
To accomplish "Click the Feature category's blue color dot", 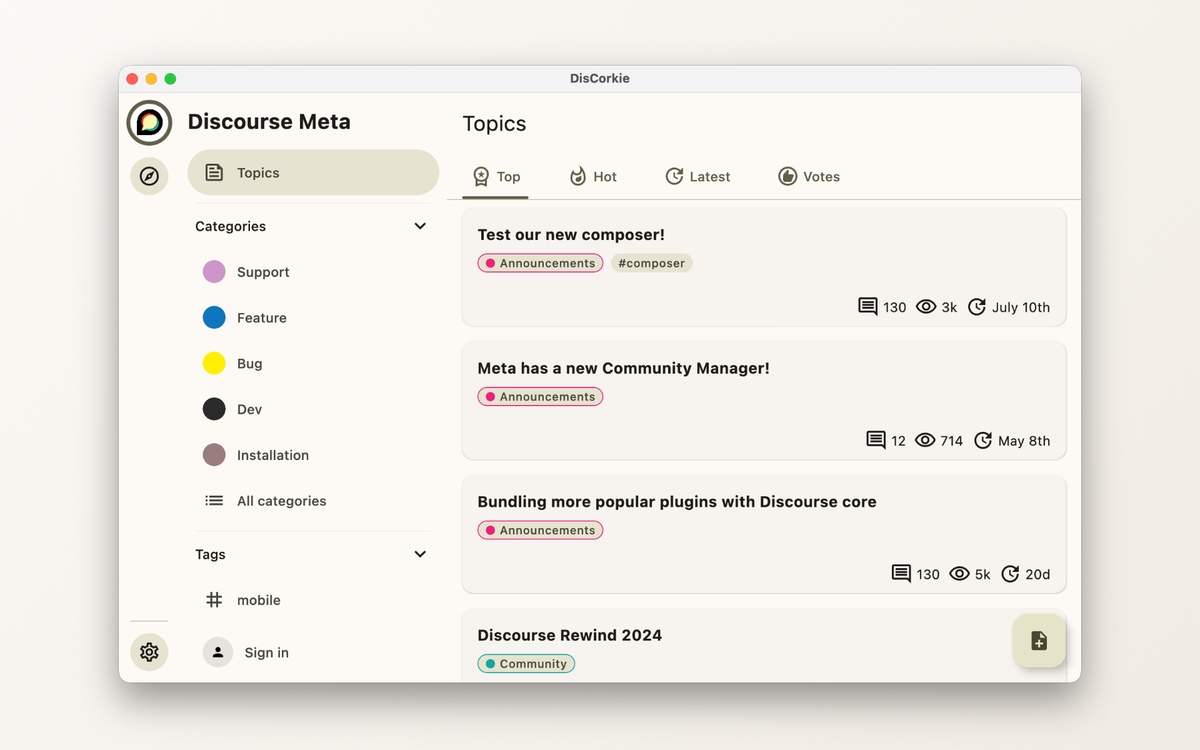I will pyautogui.click(x=213, y=317).
